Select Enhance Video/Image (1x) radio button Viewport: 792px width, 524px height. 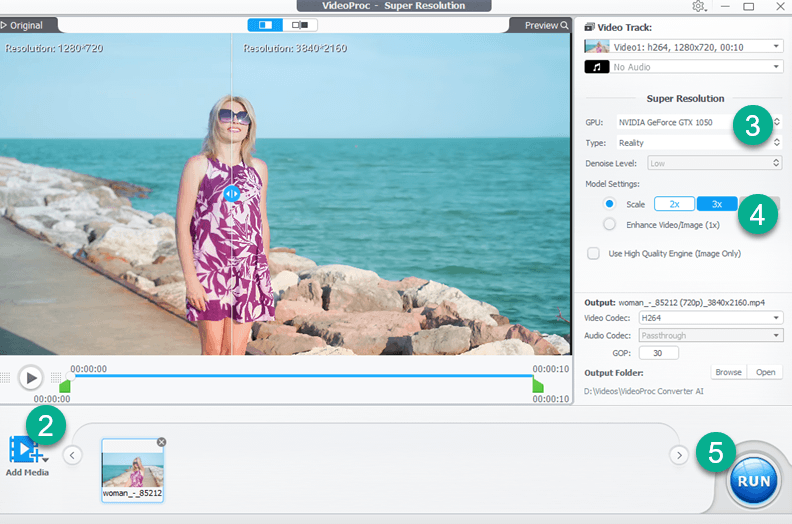[x=609, y=224]
